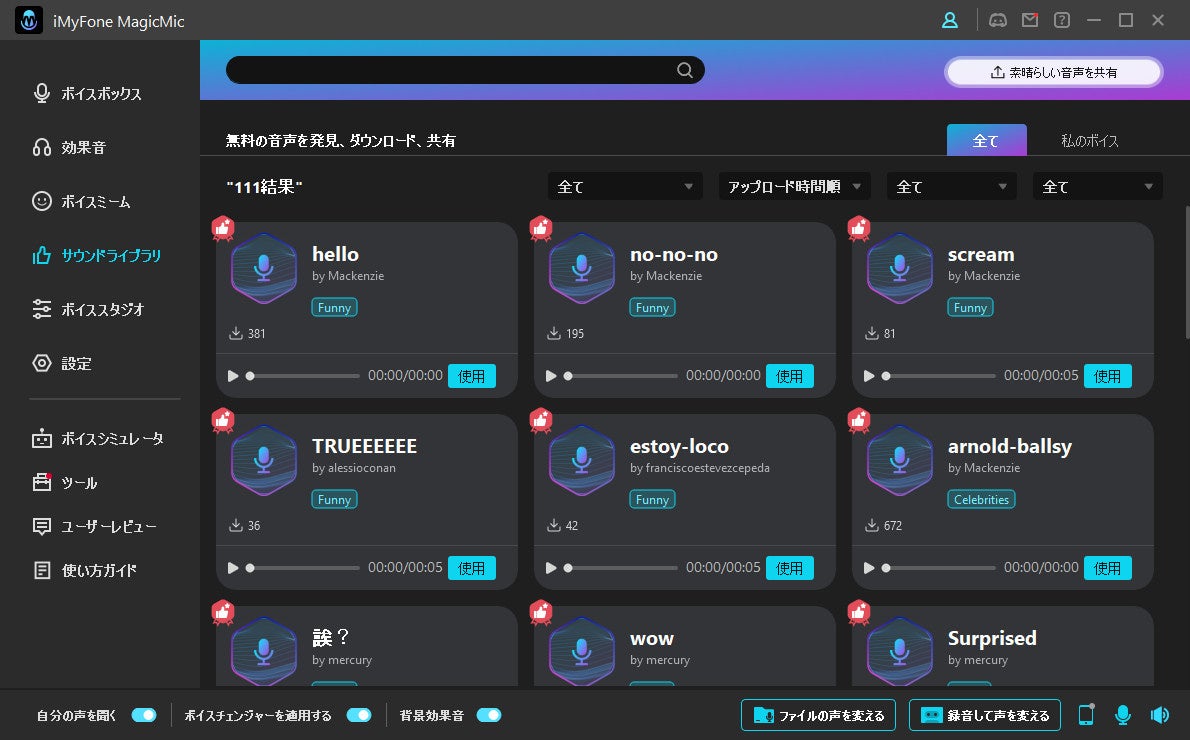Toggle ボイスチェンジャーを適用する switch
The width and height of the screenshot is (1190, 740).
pyautogui.click(x=359, y=715)
